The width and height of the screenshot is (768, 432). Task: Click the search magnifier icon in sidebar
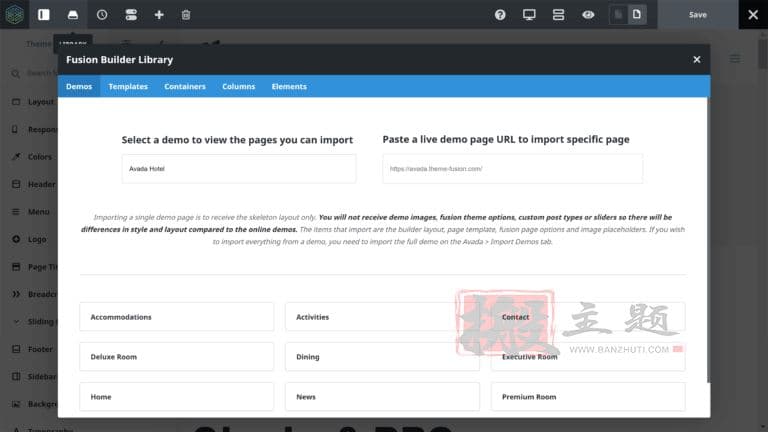(x=16, y=73)
